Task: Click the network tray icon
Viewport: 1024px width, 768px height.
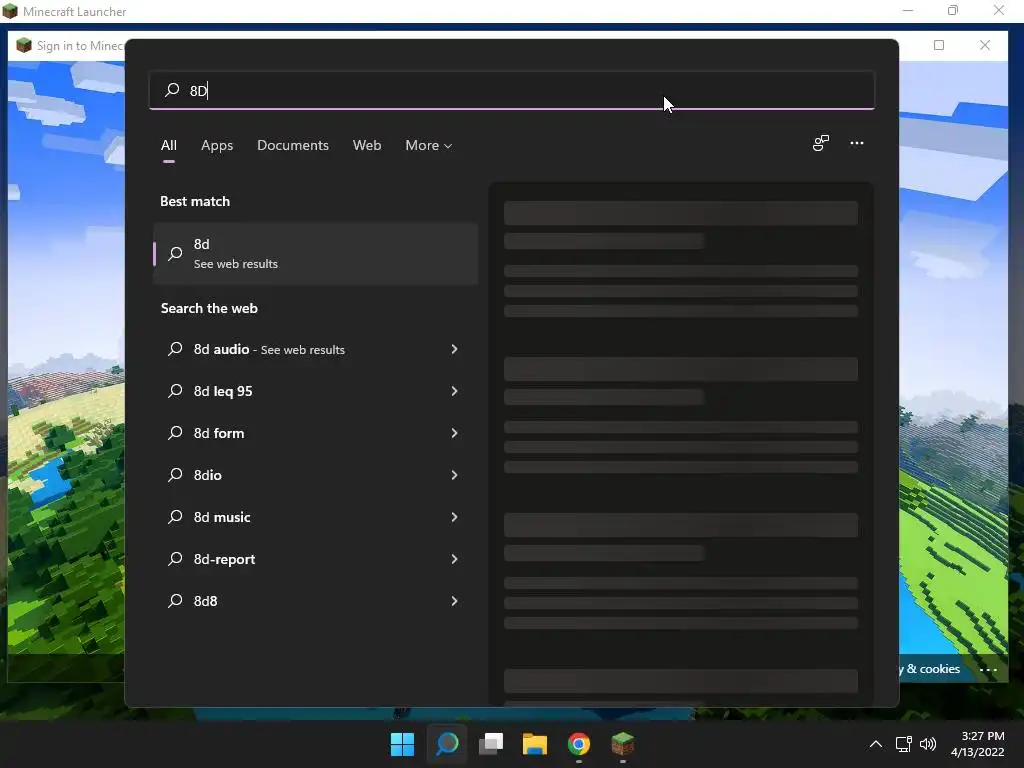Action: coord(903,744)
